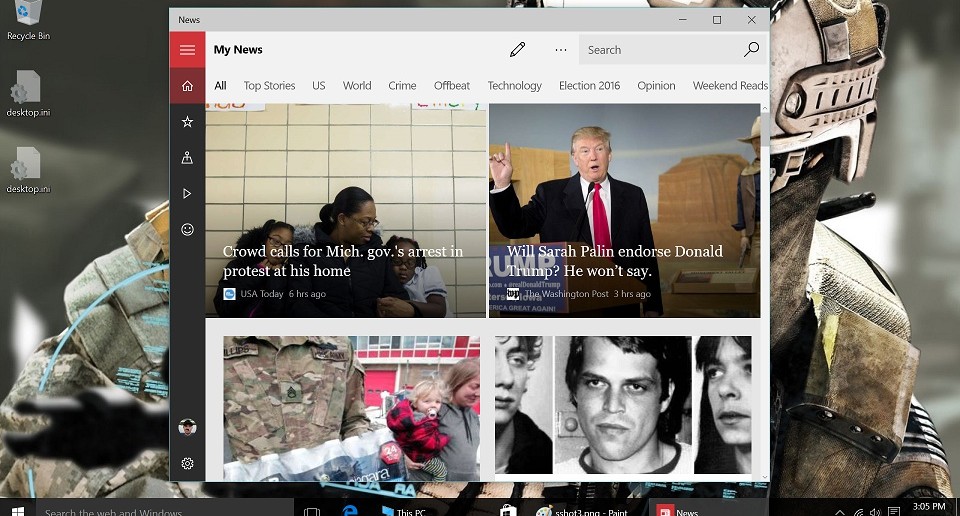The width and height of the screenshot is (960, 516).
Task: Open the Sarah Palin Trump article
Action: pos(624,211)
